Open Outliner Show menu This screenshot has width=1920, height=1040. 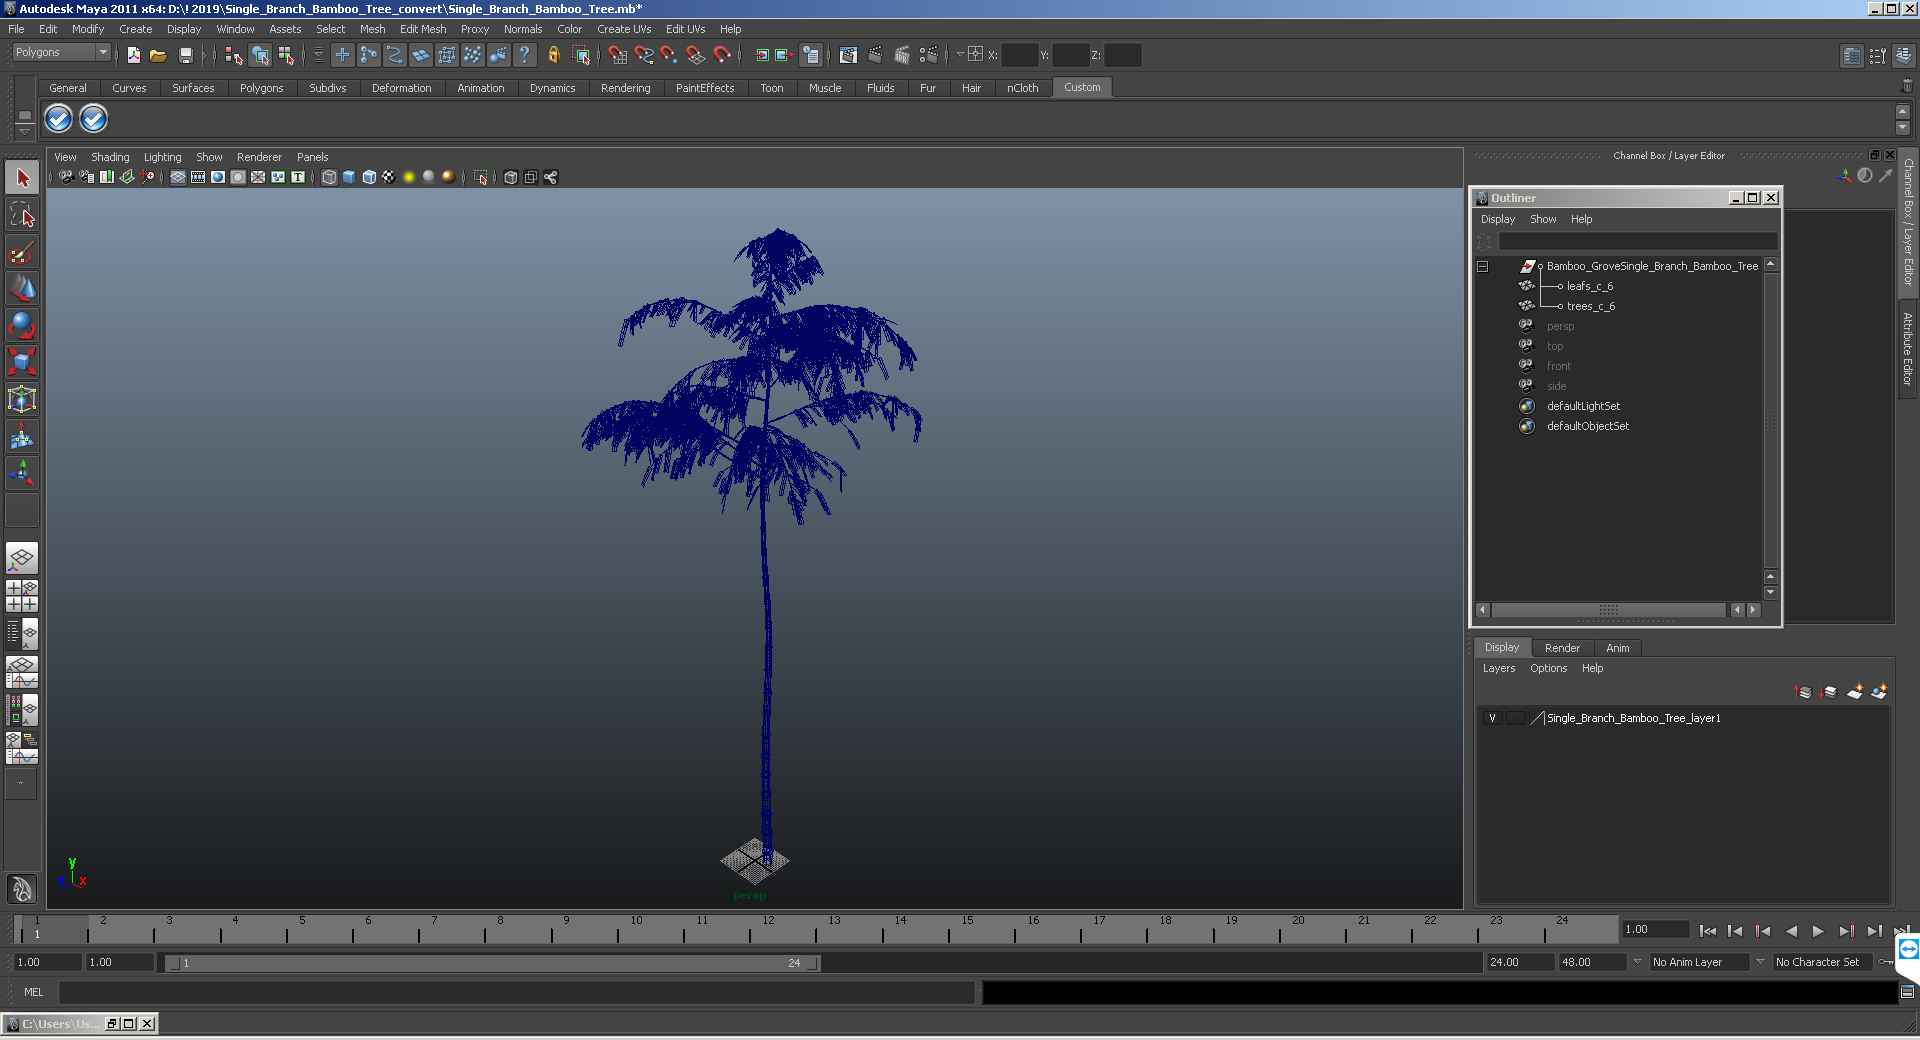click(x=1543, y=219)
